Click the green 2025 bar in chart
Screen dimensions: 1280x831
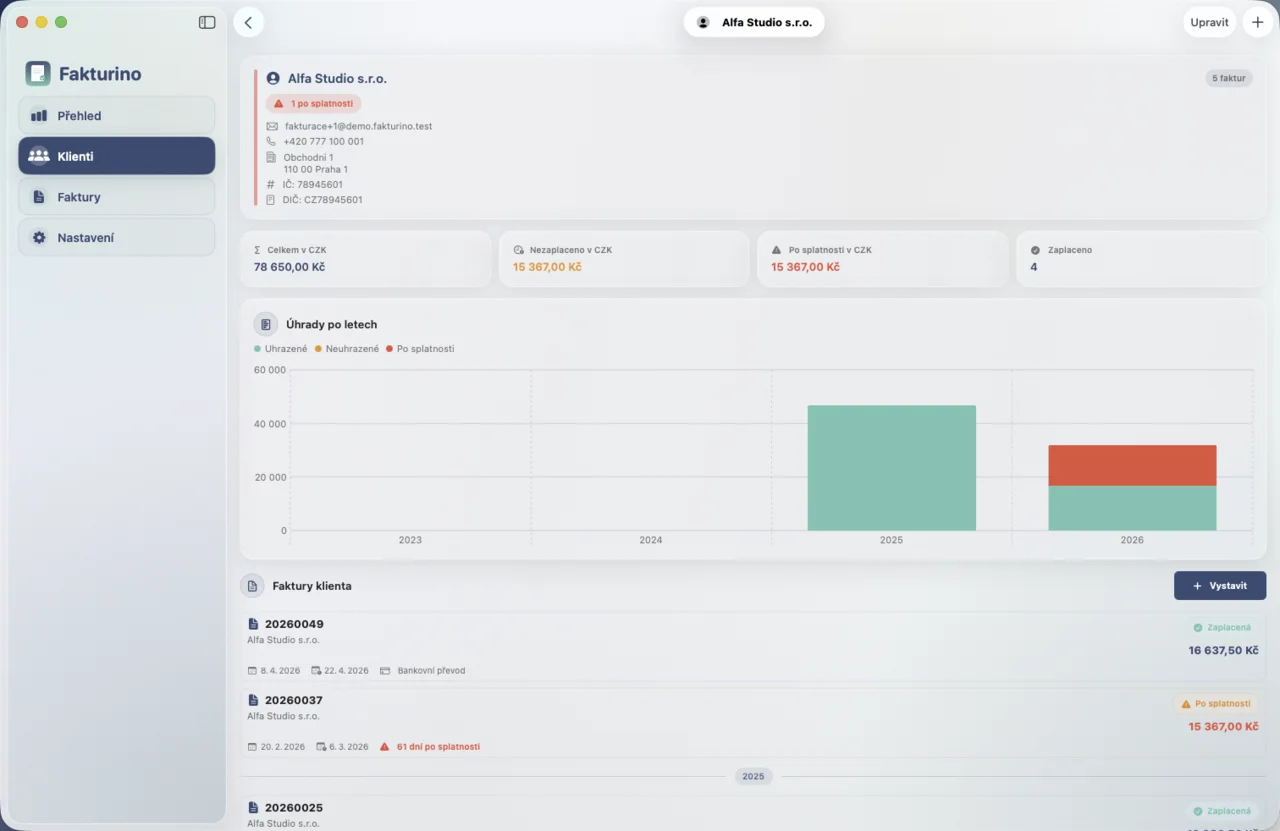(x=891, y=468)
